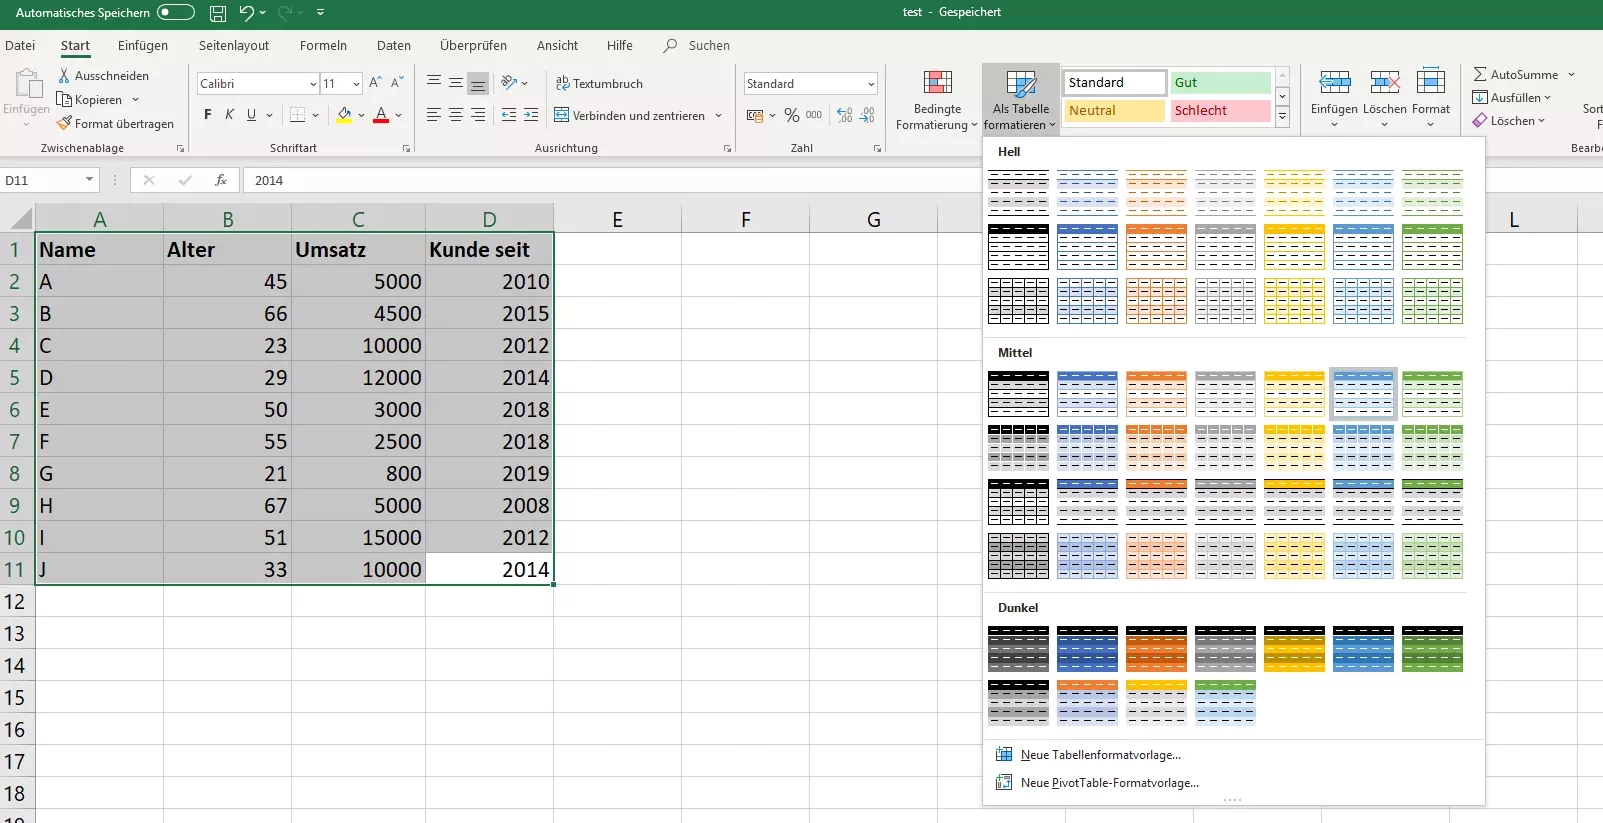
Task: Increase font size icon
Action: (375, 83)
